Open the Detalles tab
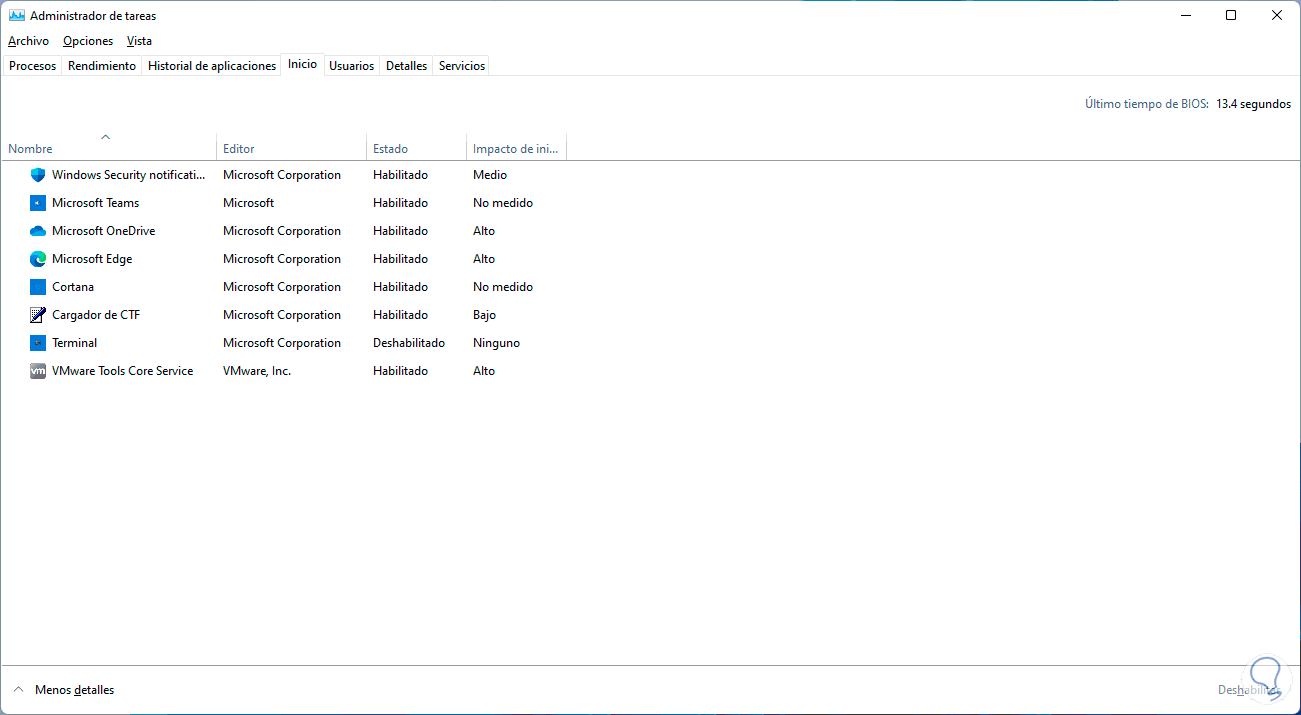The height and width of the screenshot is (715, 1301). (406, 66)
